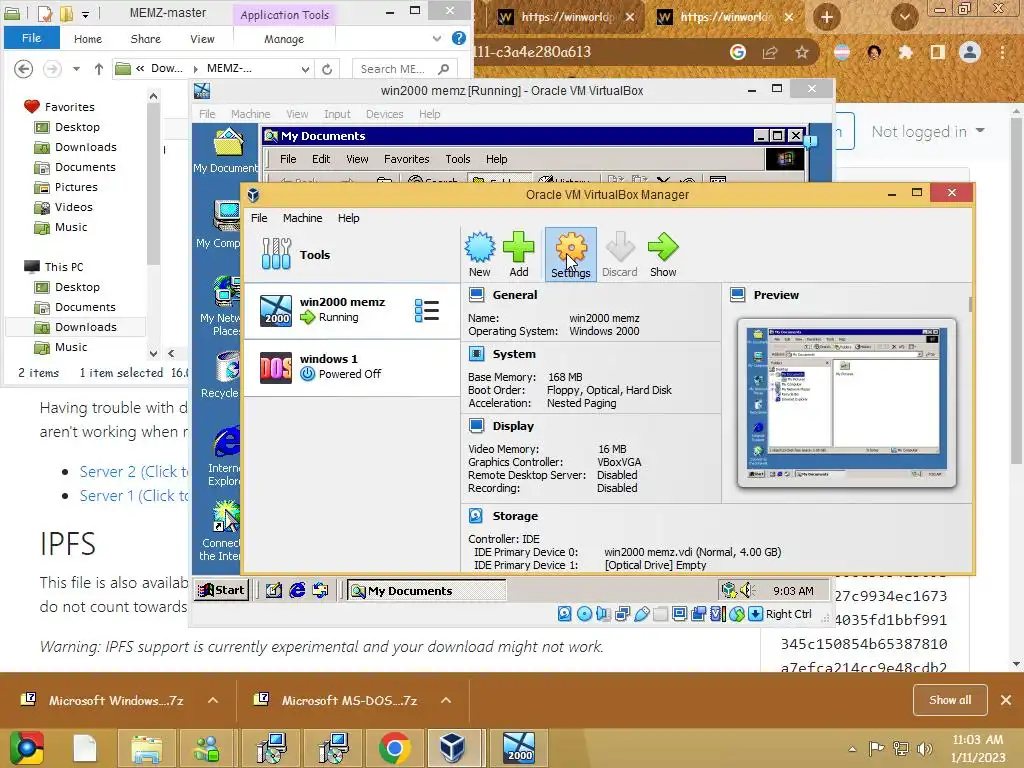Viewport: 1024px width, 768px height.
Task: Open the File menu in VirtualBox Manager
Action: coord(259,218)
